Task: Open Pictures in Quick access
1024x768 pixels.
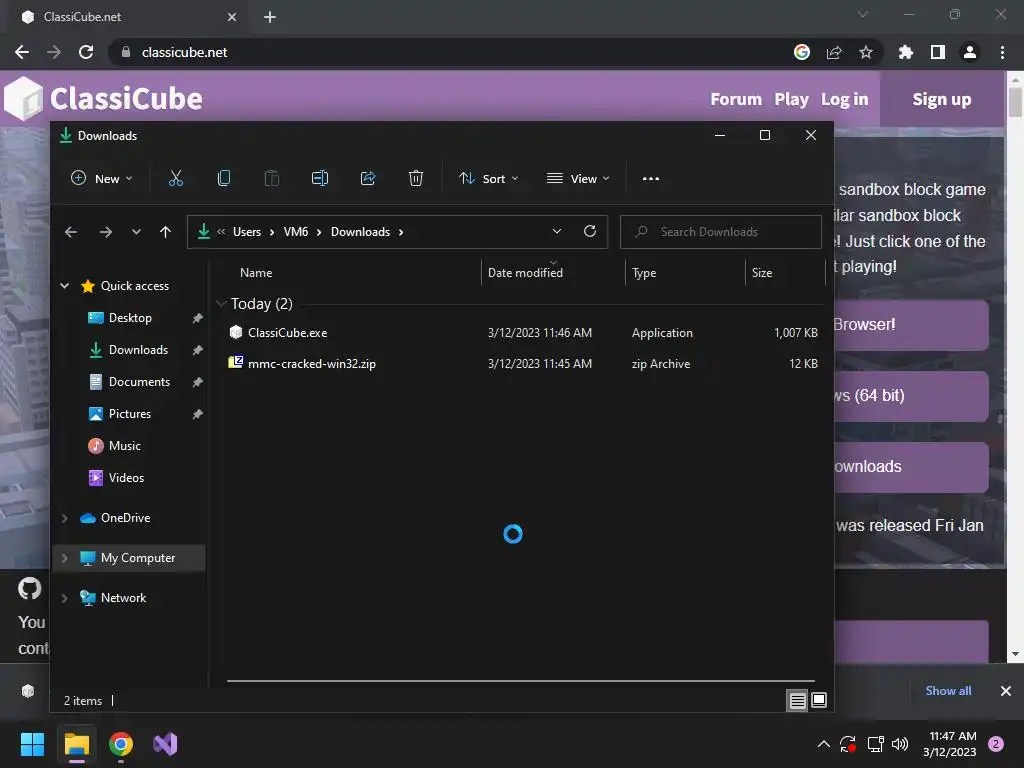Action: (x=129, y=414)
